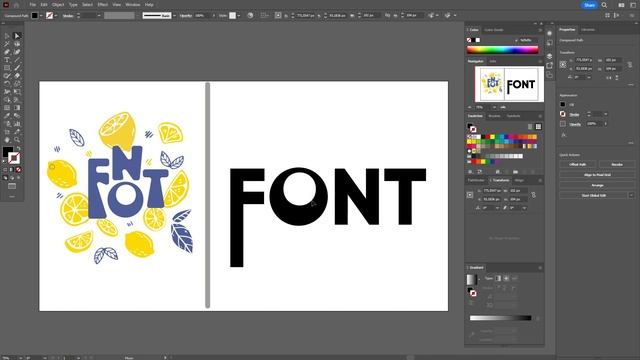Select the Artboard tool
Viewport: 640px width, 360px height.
click(7, 132)
